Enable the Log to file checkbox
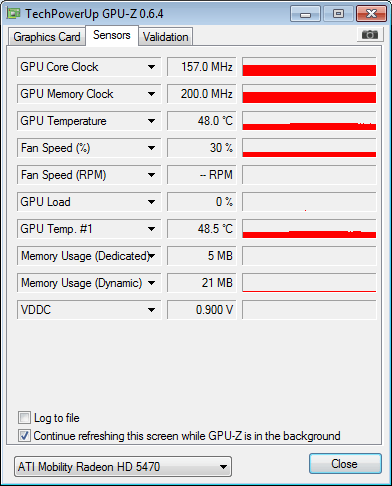 tap(24, 418)
